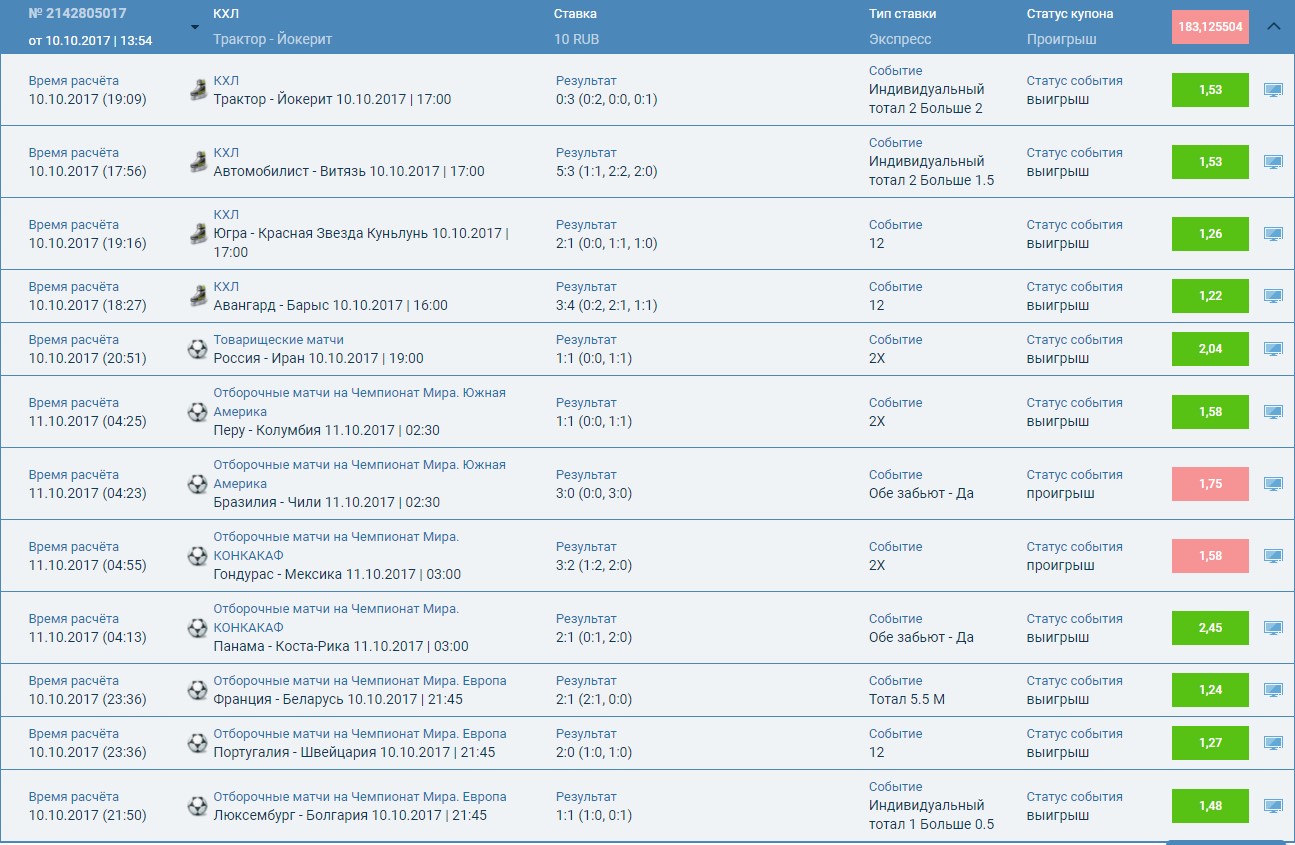Click the total coefficient 183,125504
The height and width of the screenshot is (845, 1295).
click(1210, 27)
